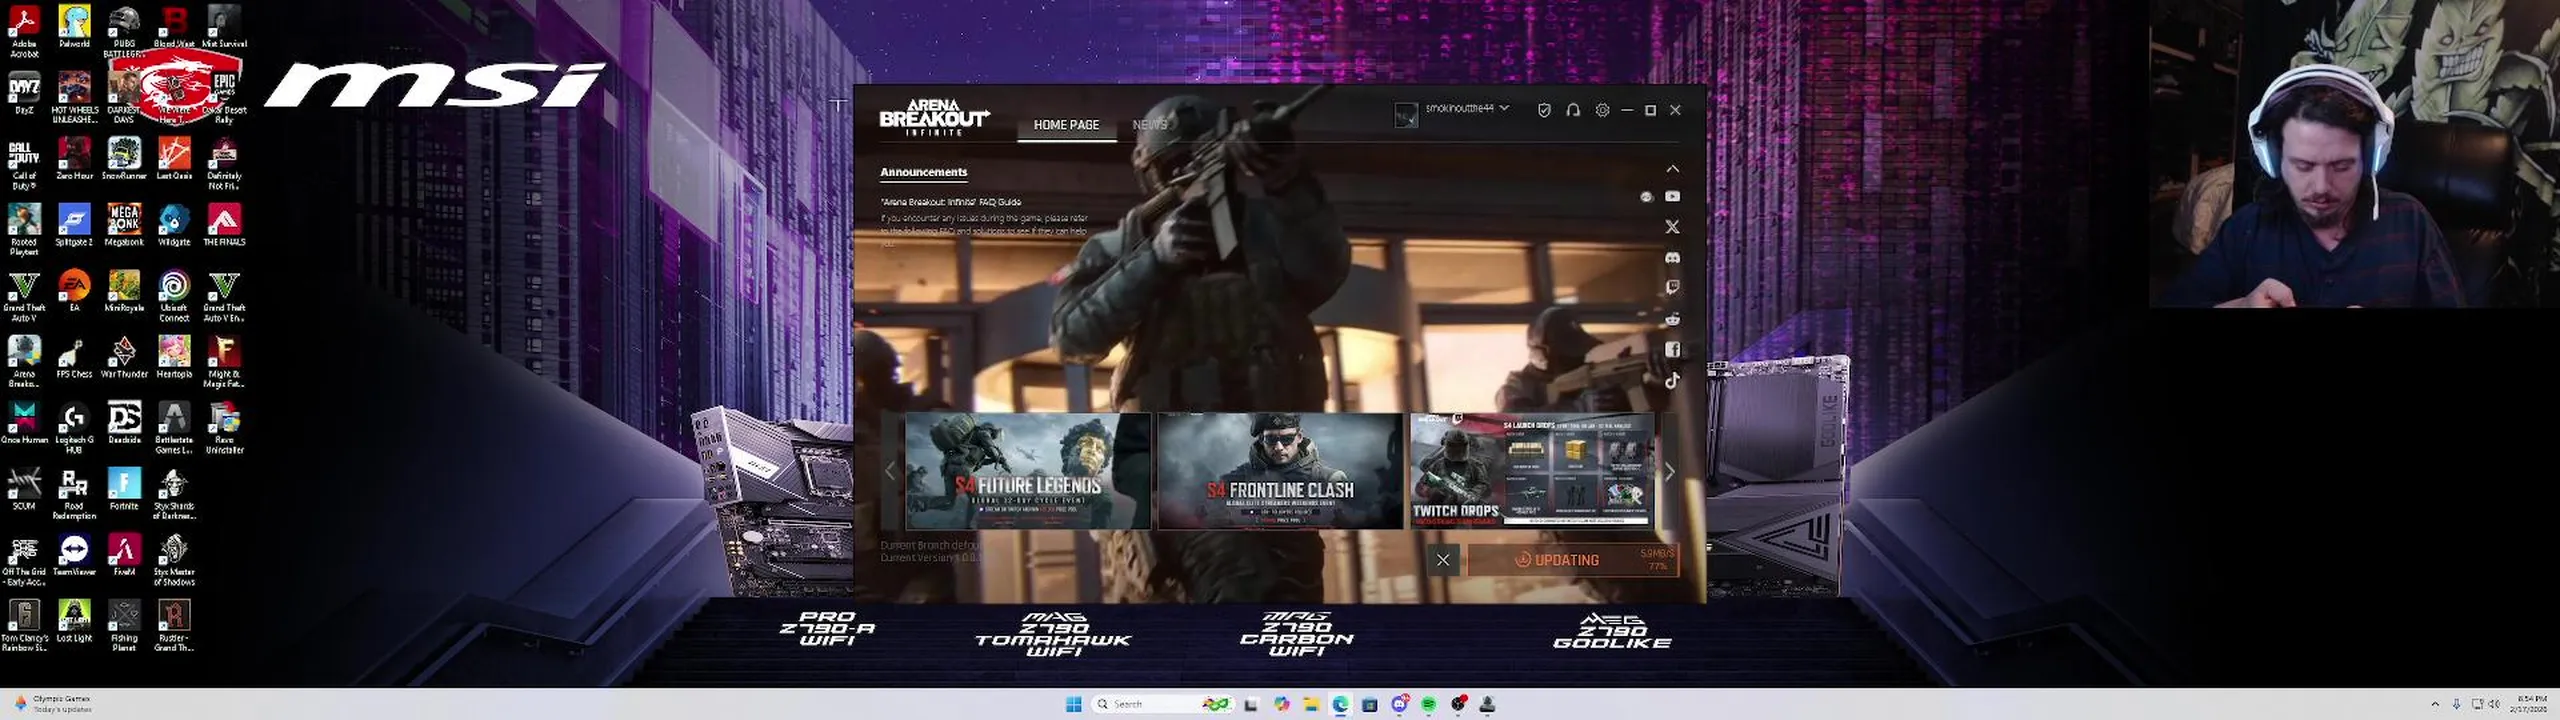The image size is (2560, 720).
Task: Select FiveM desktop icon
Action: tap(124, 555)
